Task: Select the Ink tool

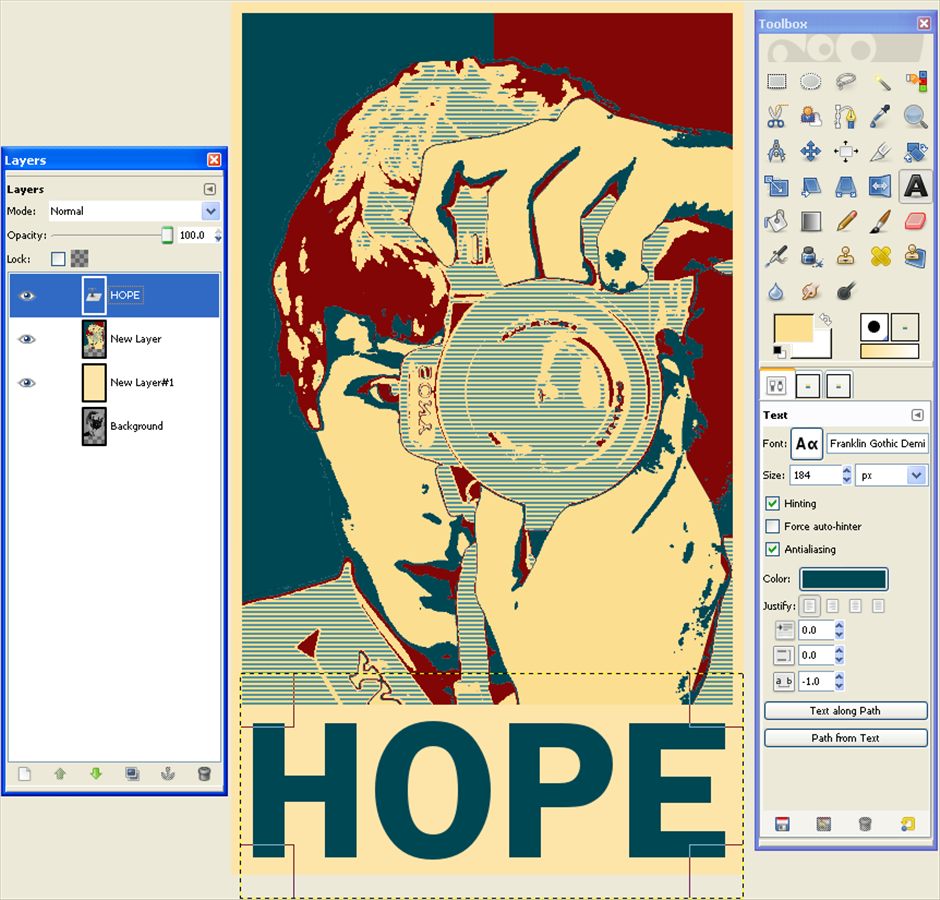Action: [811, 257]
